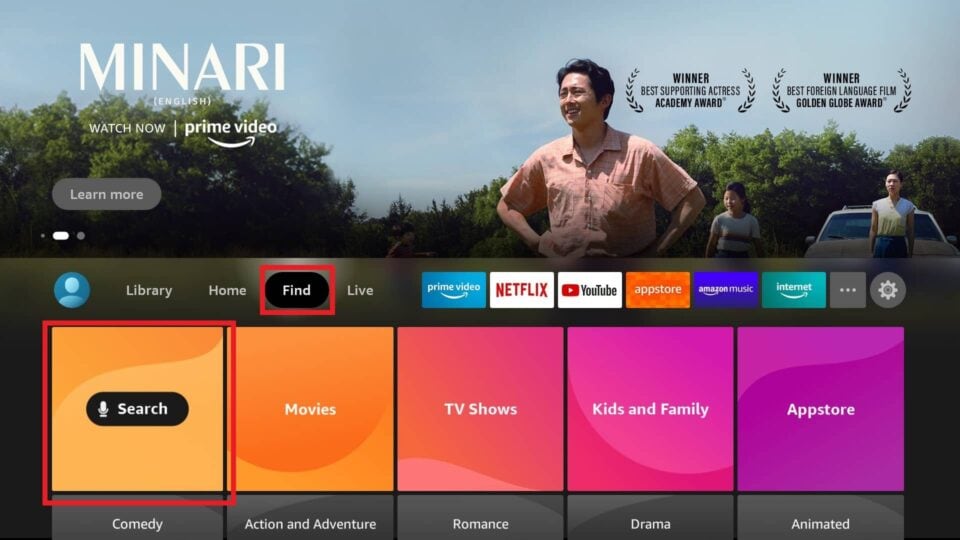Show more apps with the three-dots icon
The width and height of the screenshot is (960, 540).
point(847,290)
